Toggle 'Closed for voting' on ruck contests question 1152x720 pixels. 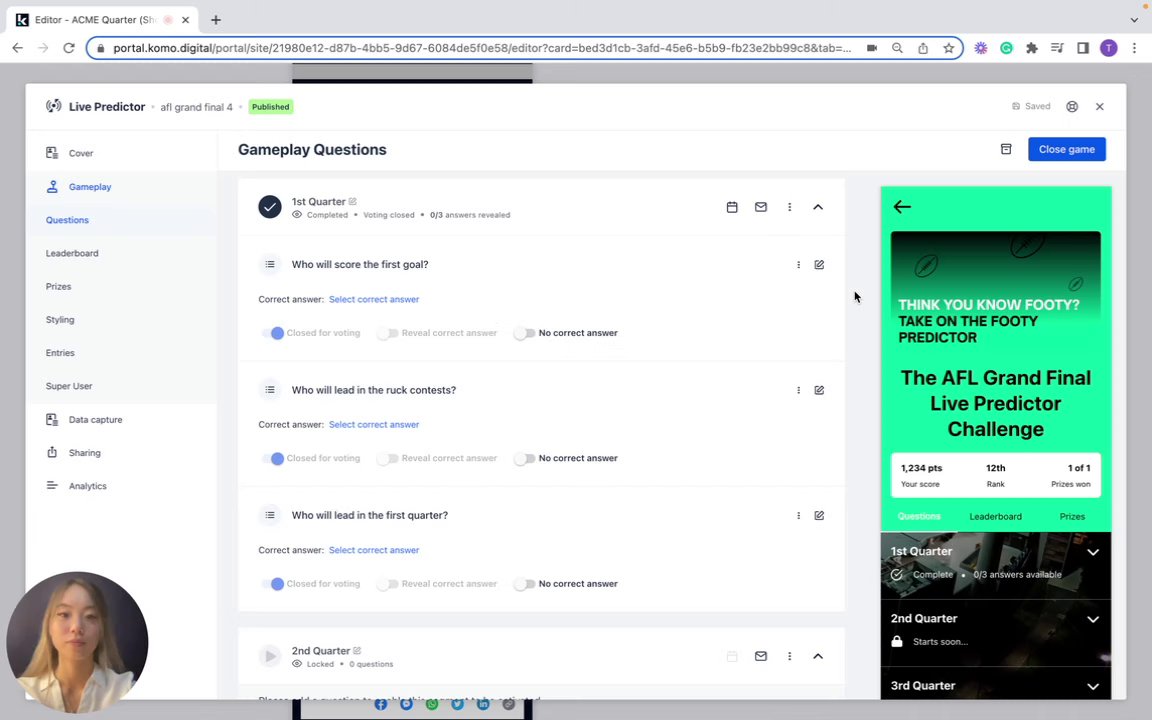(x=273, y=458)
